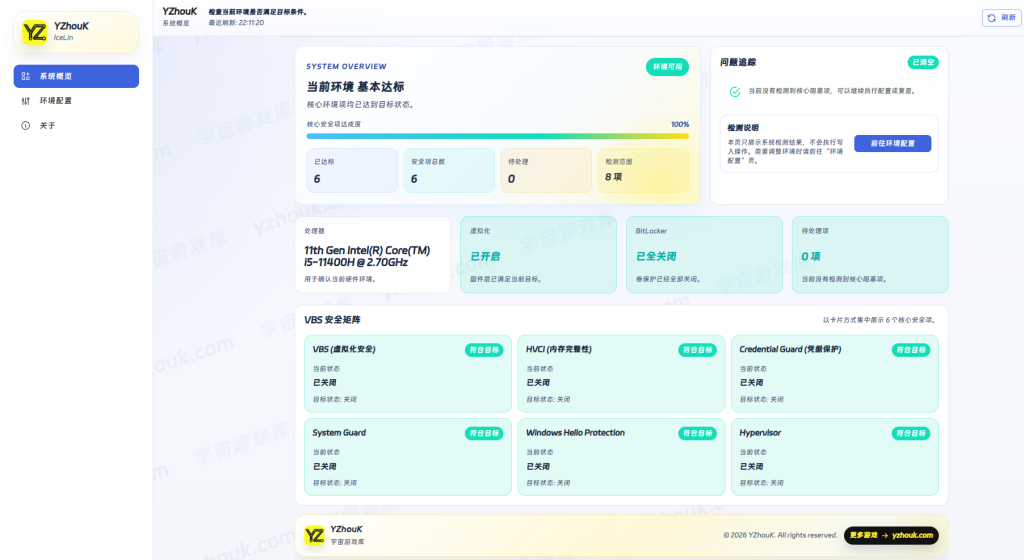Click the refresh arrows icon at top right
The image size is (1024, 560).
pos(991,18)
